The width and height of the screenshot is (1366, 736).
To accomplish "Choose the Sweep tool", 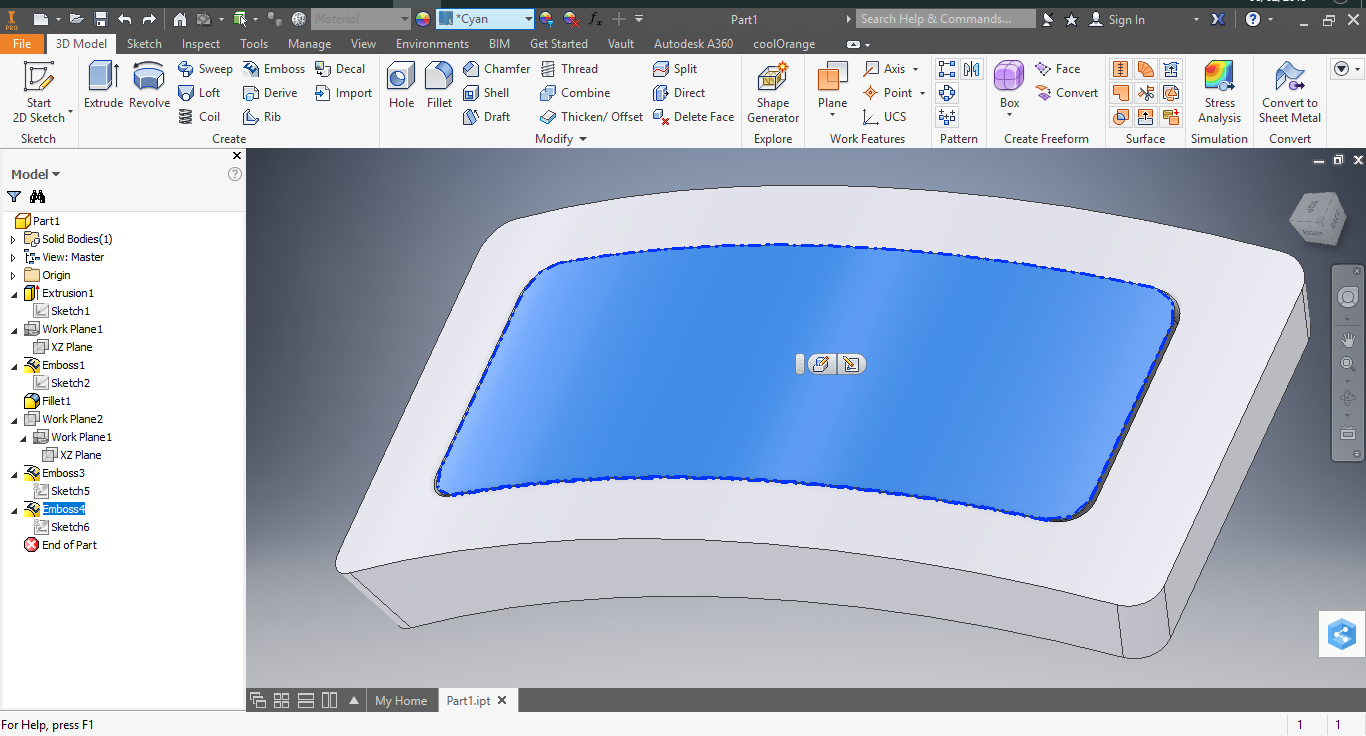I will [x=205, y=69].
